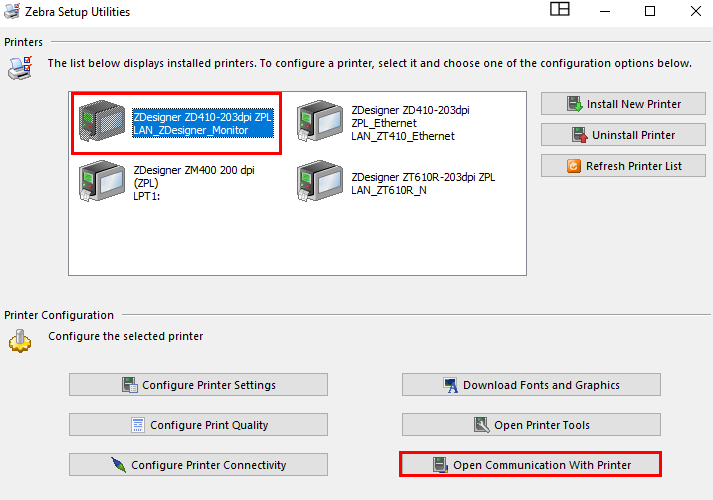Refresh Printer List
This screenshot has height=500, width=713.
[x=623, y=166]
